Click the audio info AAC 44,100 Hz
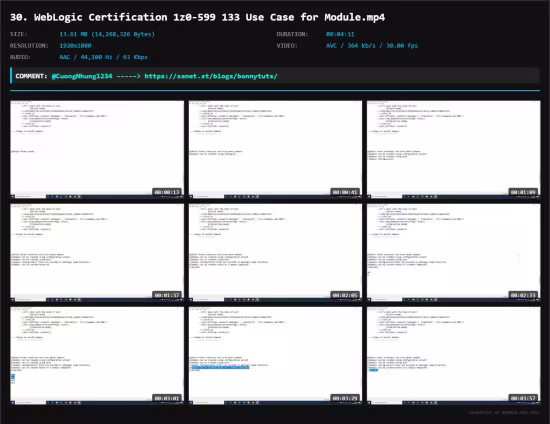Viewport: 550px width, 424px height. [103, 57]
